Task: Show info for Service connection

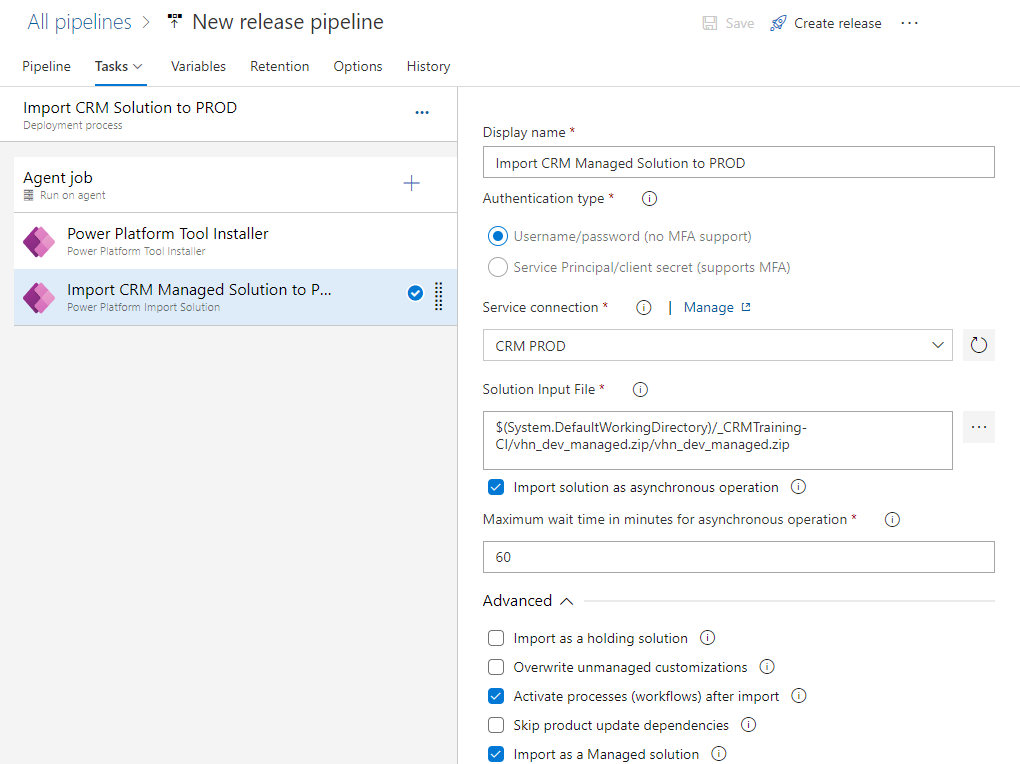Action: [643, 307]
